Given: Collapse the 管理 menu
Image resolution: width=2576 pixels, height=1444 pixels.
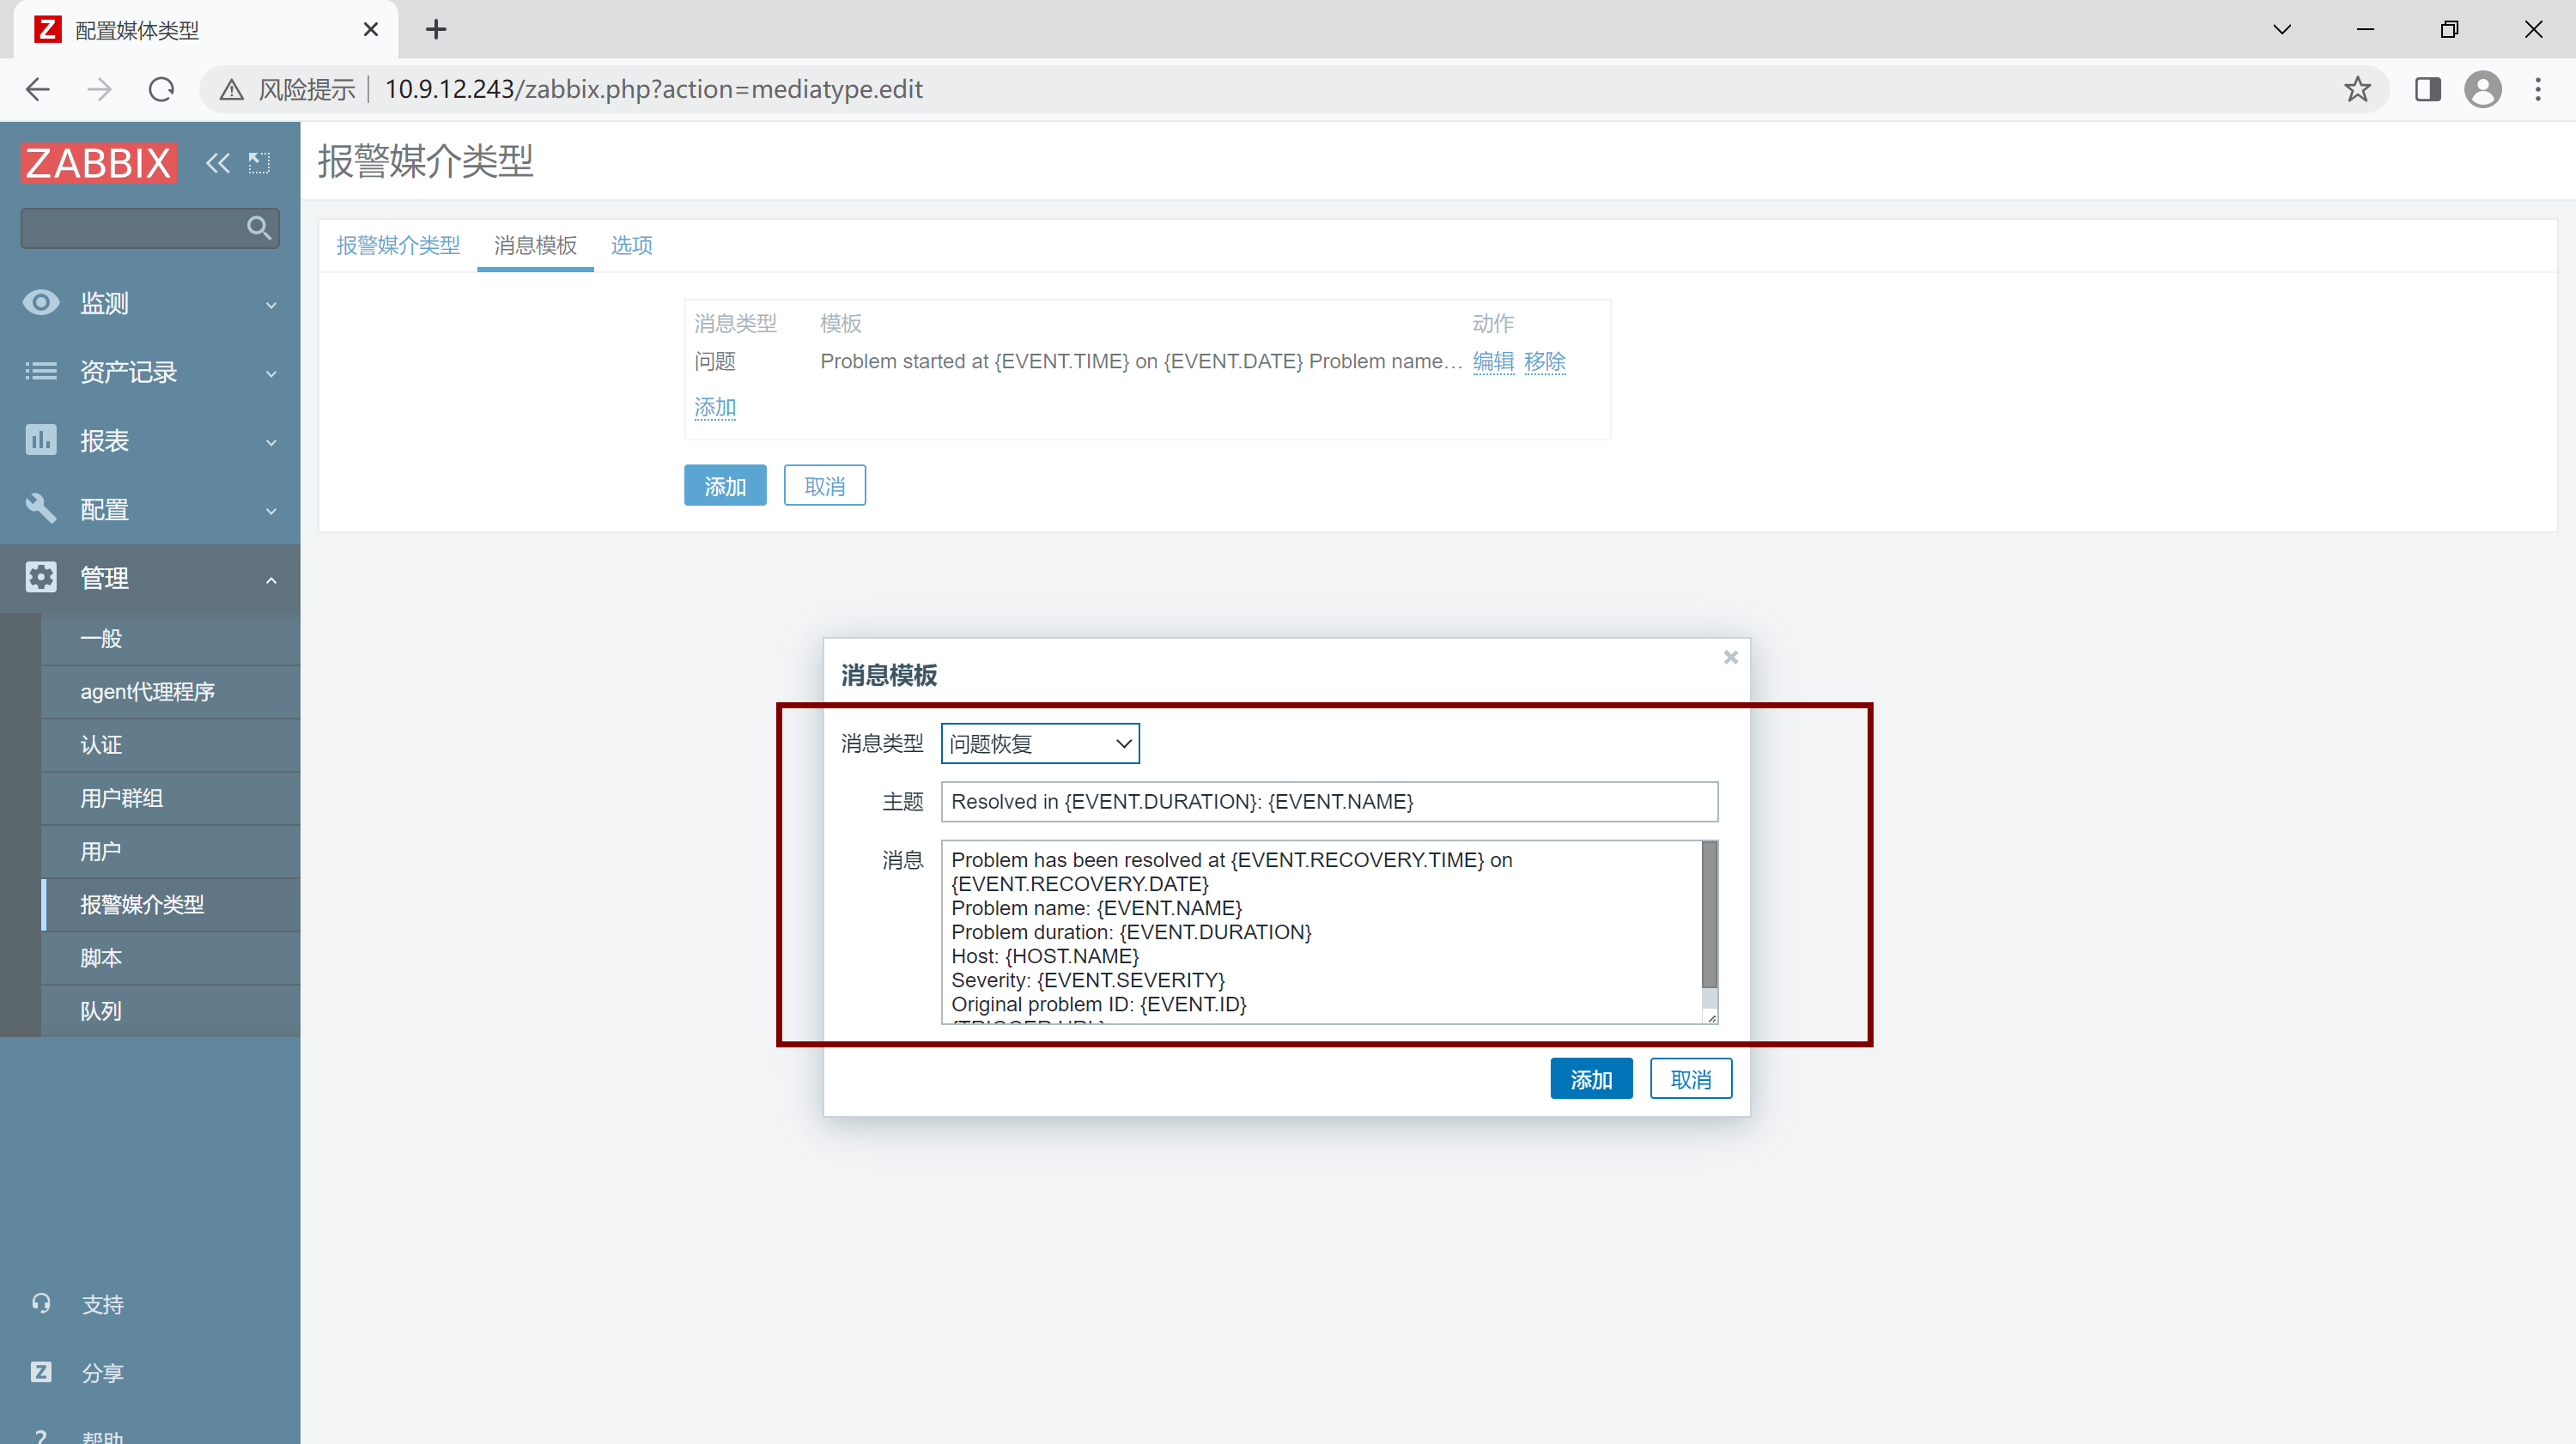Looking at the screenshot, I should click(271, 579).
